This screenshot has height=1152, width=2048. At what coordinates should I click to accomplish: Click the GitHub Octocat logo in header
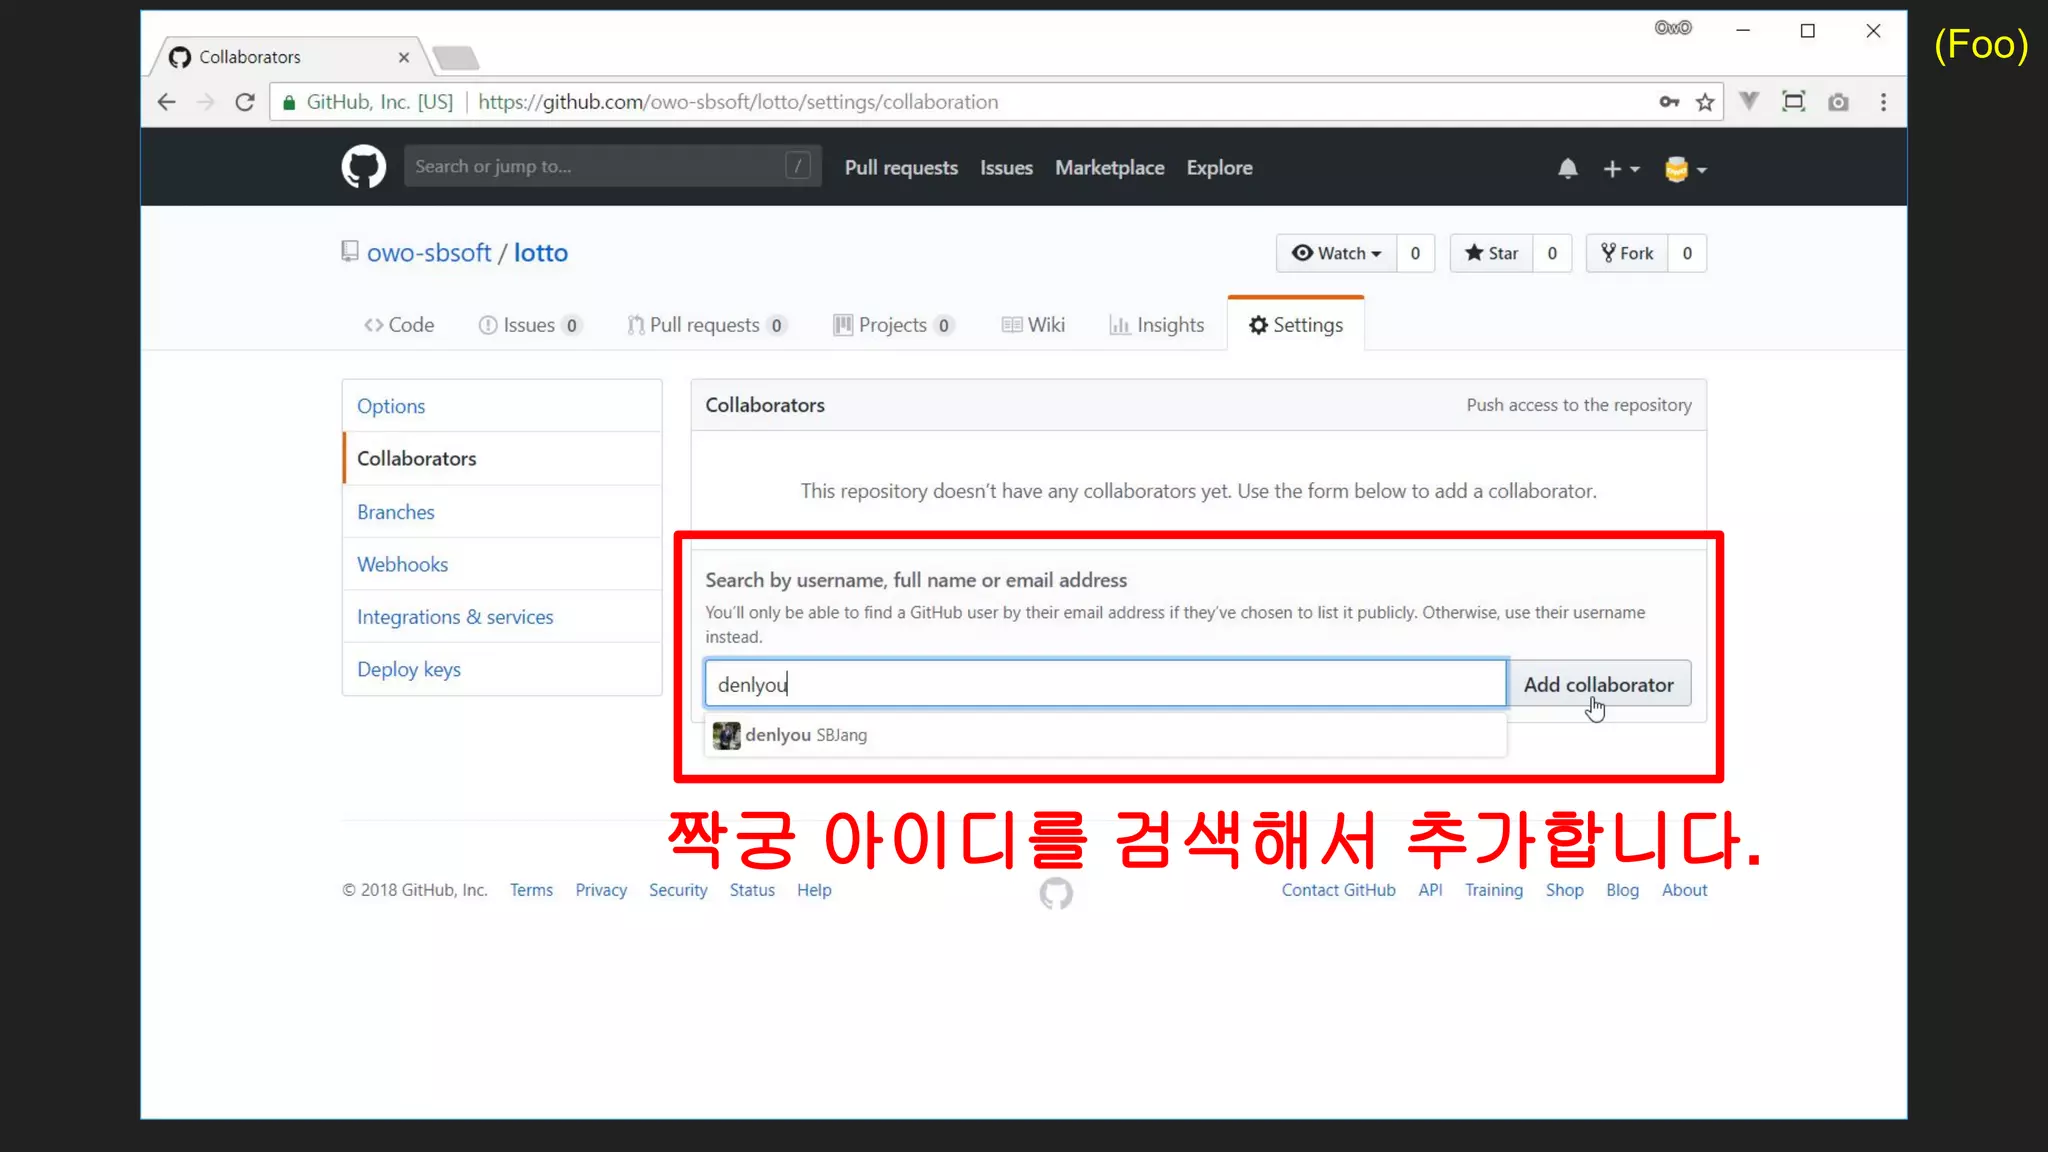tap(364, 167)
